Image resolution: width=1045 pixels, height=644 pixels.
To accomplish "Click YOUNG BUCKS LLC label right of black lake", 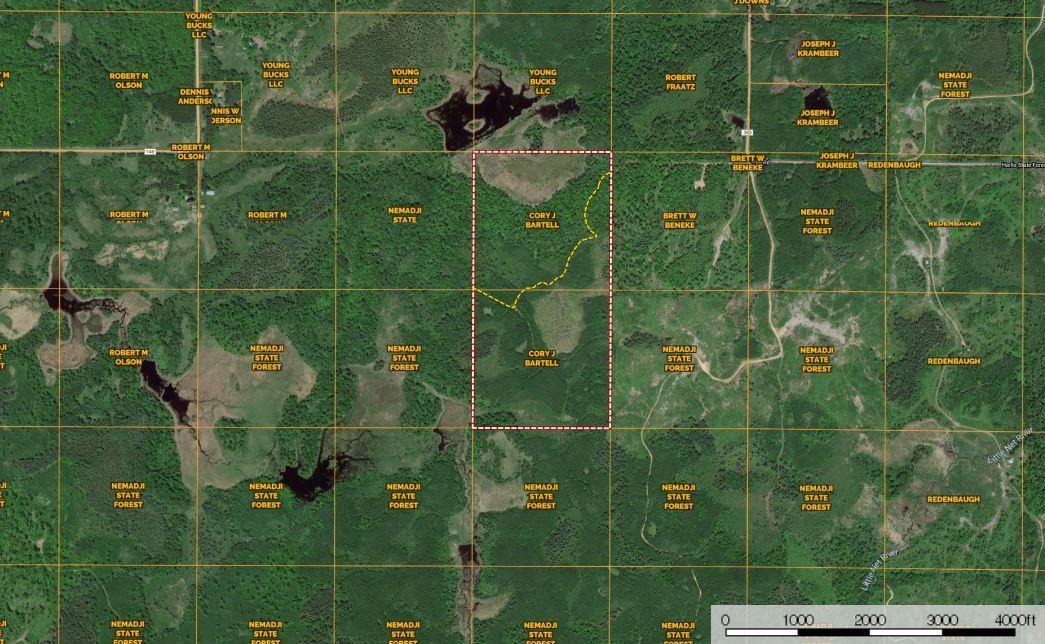I will pyautogui.click(x=542, y=81).
